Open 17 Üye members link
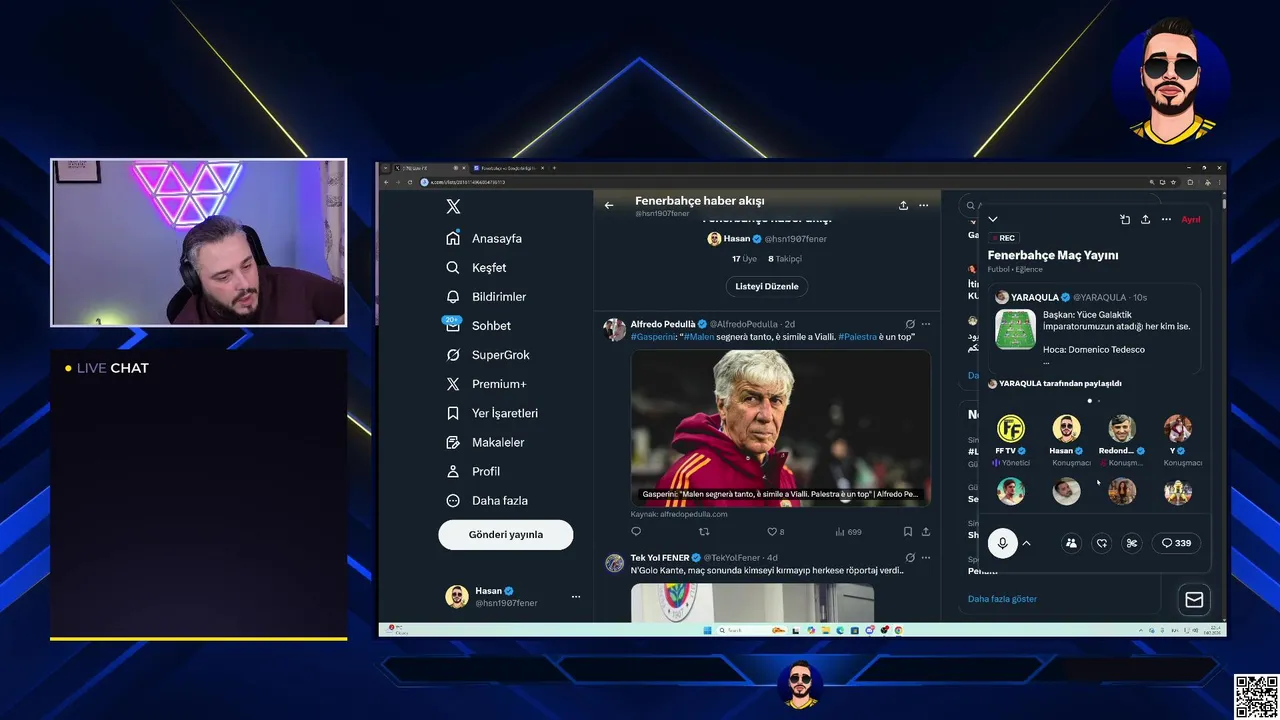Viewport: 1280px width, 720px height. 743,259
